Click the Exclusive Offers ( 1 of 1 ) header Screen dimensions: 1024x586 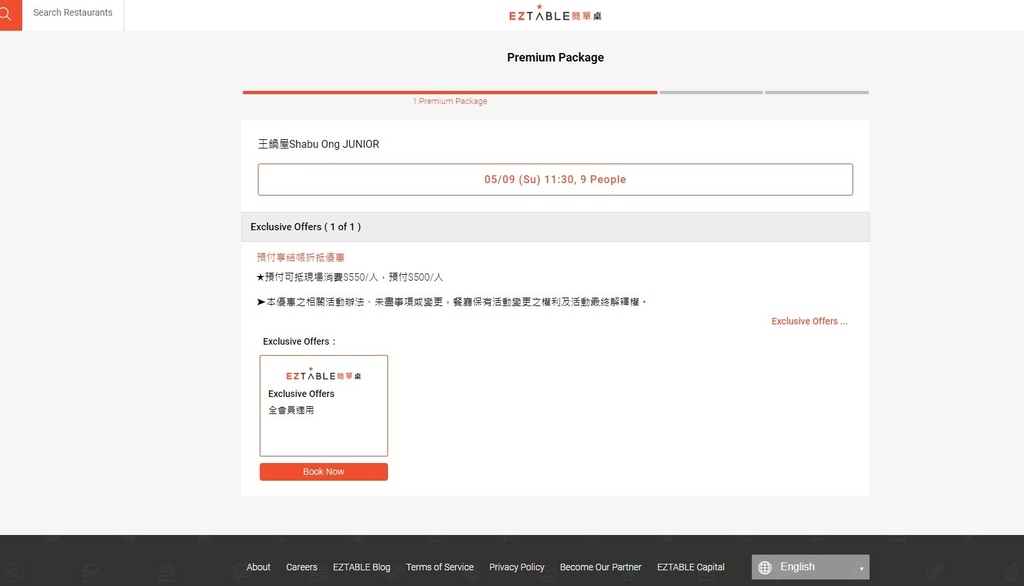555,227
